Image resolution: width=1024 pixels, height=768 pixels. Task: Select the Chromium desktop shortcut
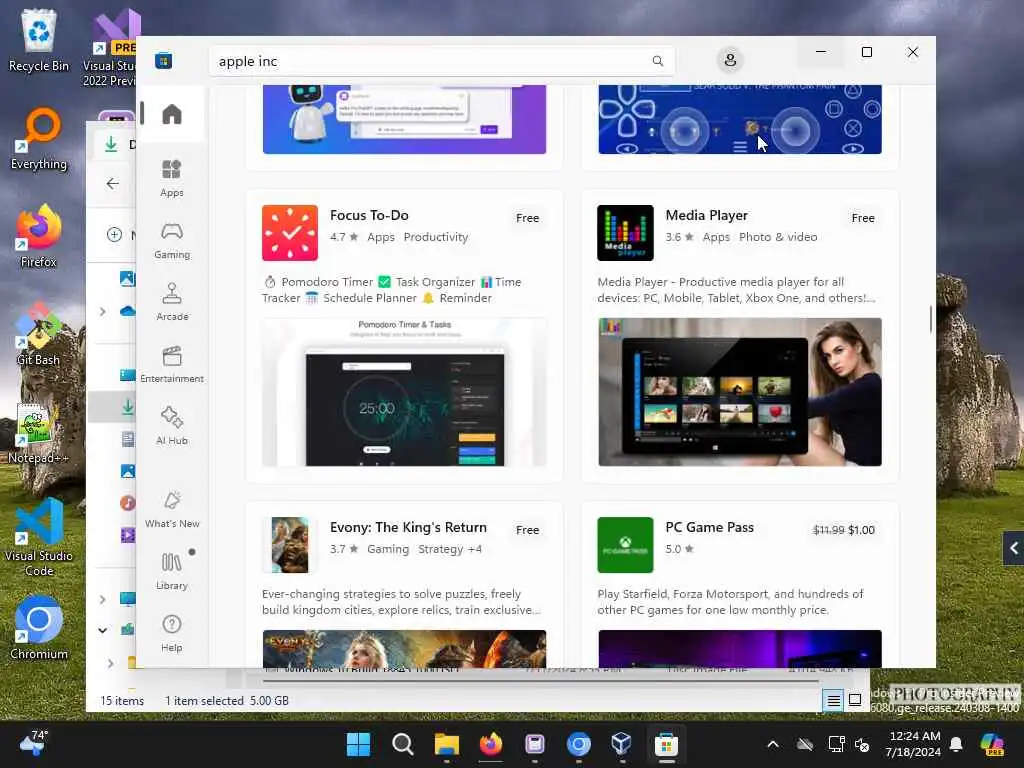(x=39, y=628)
